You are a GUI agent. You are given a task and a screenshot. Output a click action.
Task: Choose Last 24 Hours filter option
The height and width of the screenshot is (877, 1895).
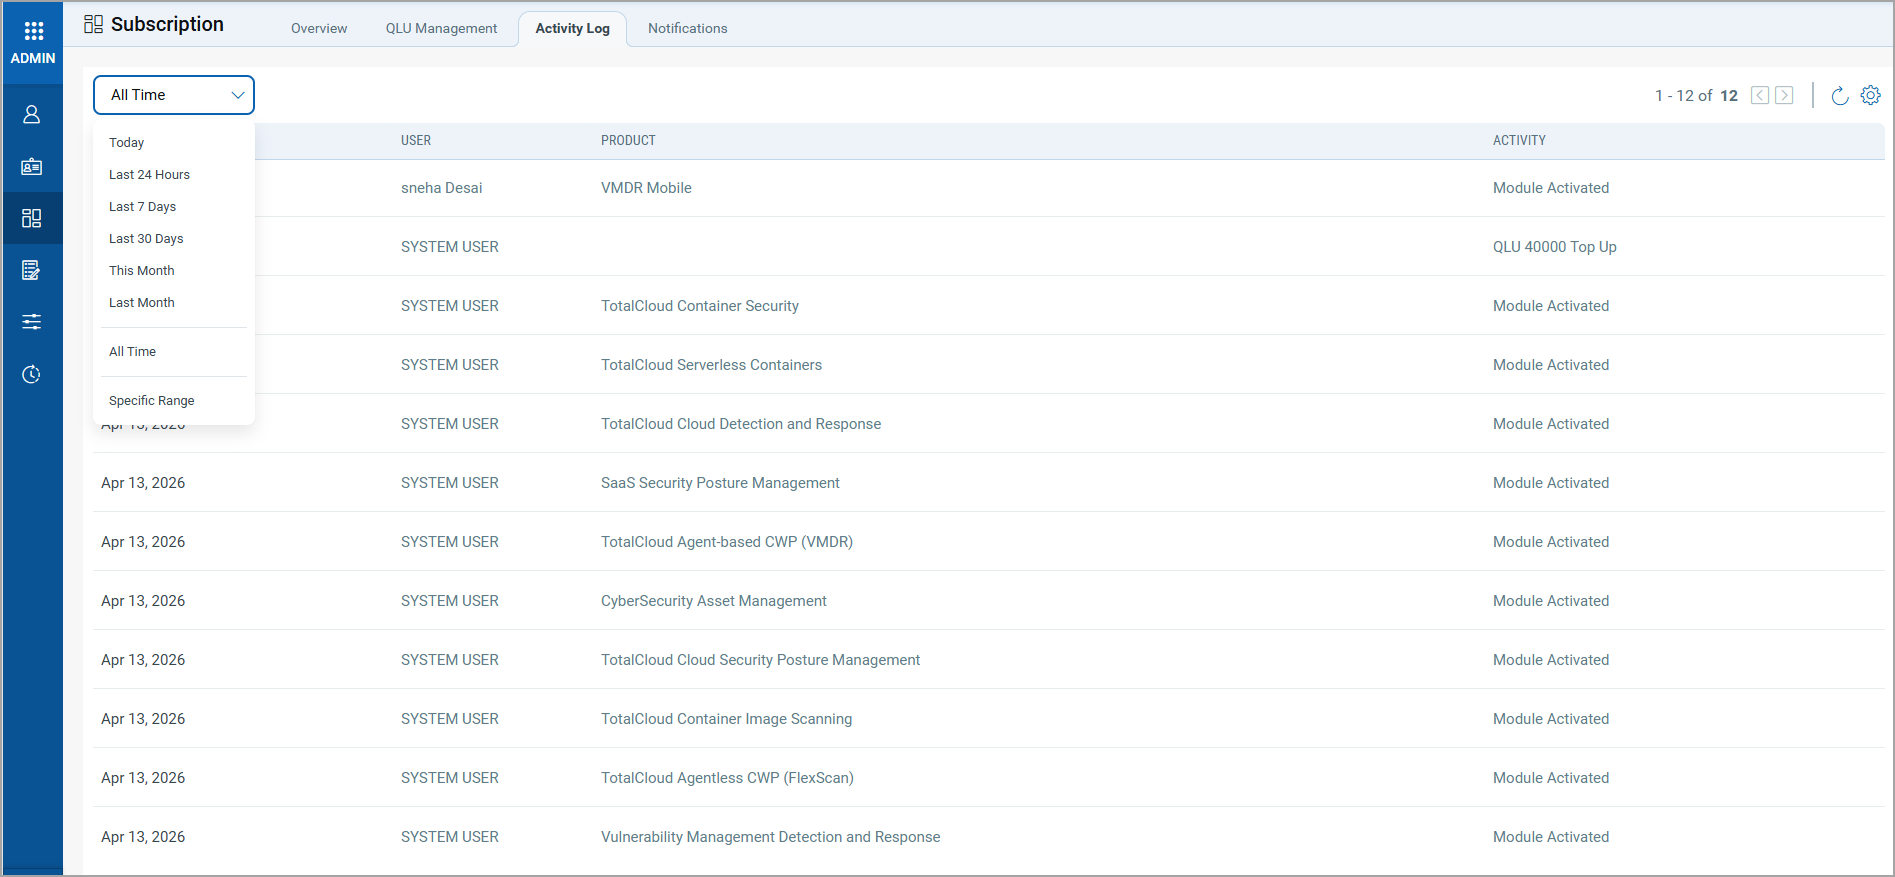pyautogui.click(x=149, y=175)
